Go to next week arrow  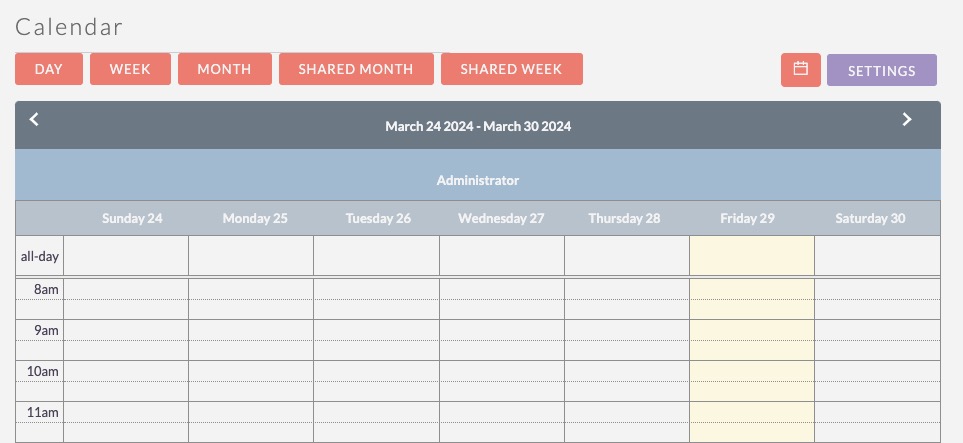pyautogui.click(x=907, y=120)
